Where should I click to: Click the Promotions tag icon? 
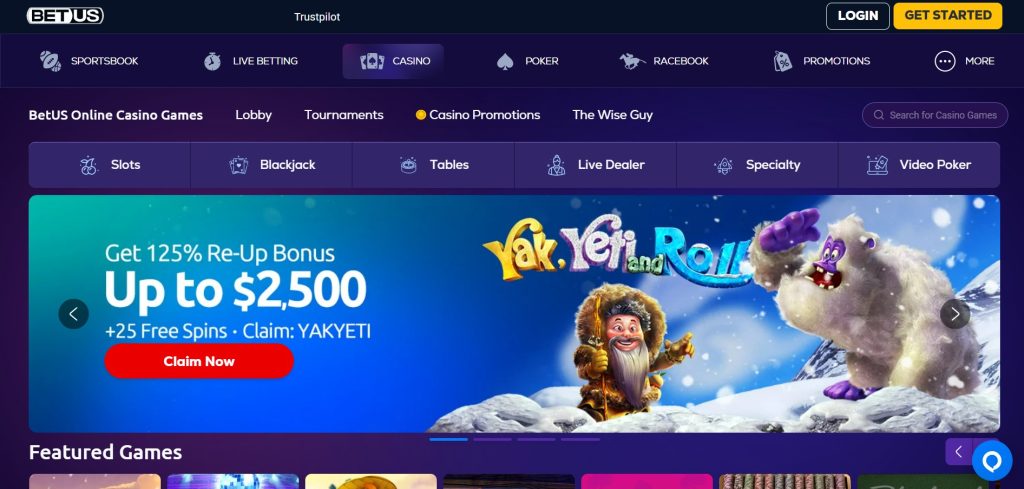(x=782, y=61)
